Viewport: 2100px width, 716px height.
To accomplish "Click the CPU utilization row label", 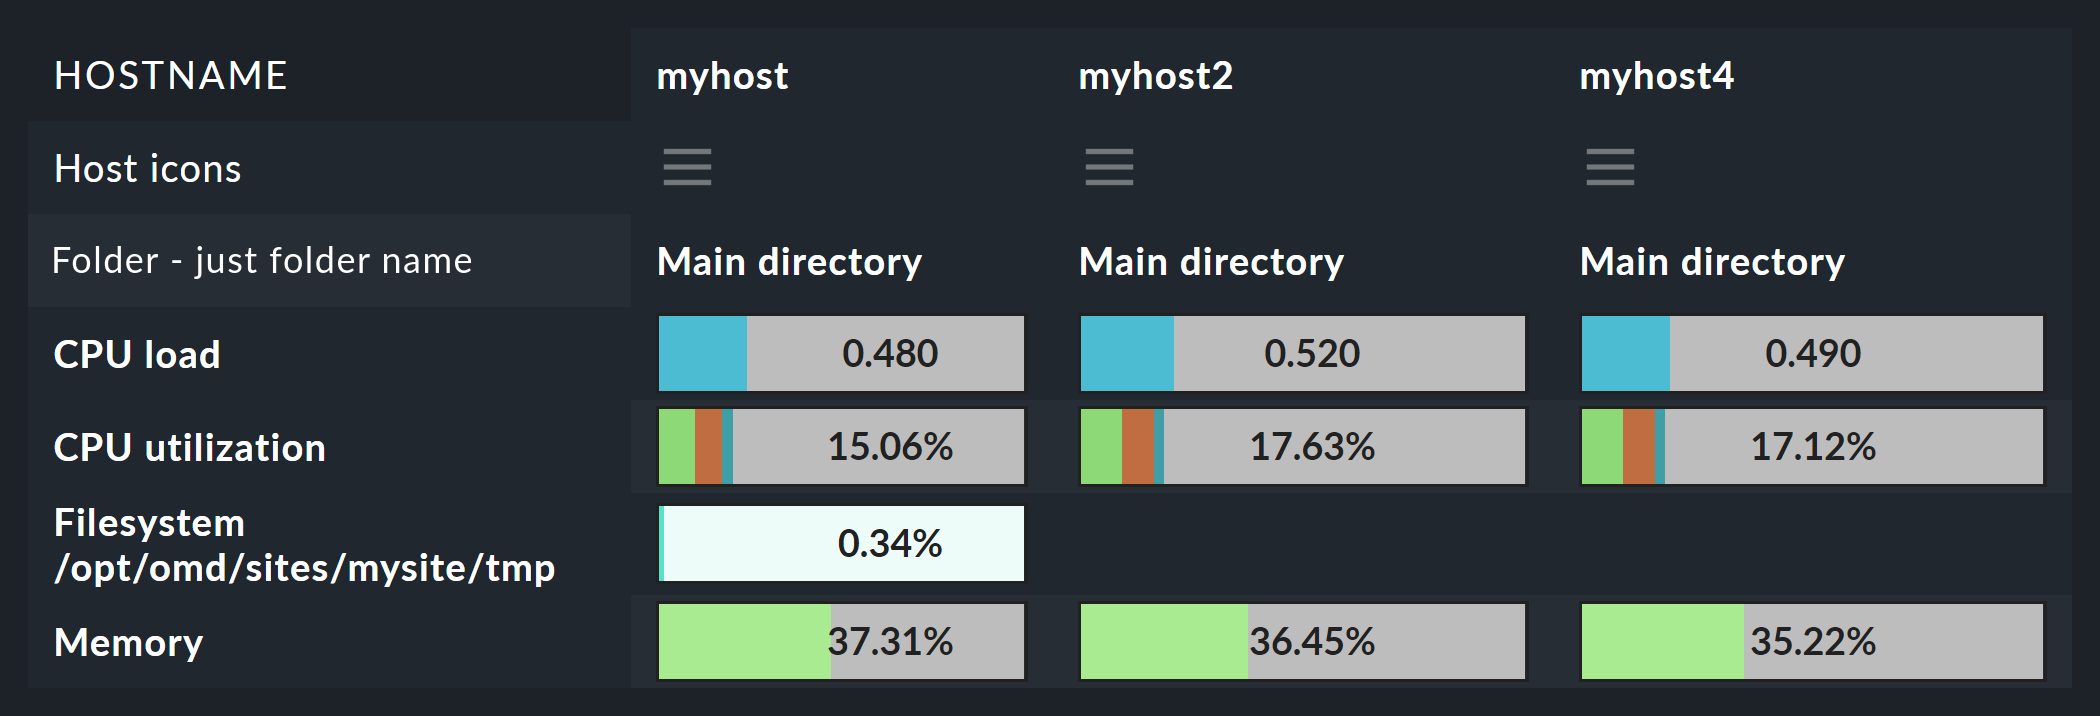I will [x=190, y=447].
